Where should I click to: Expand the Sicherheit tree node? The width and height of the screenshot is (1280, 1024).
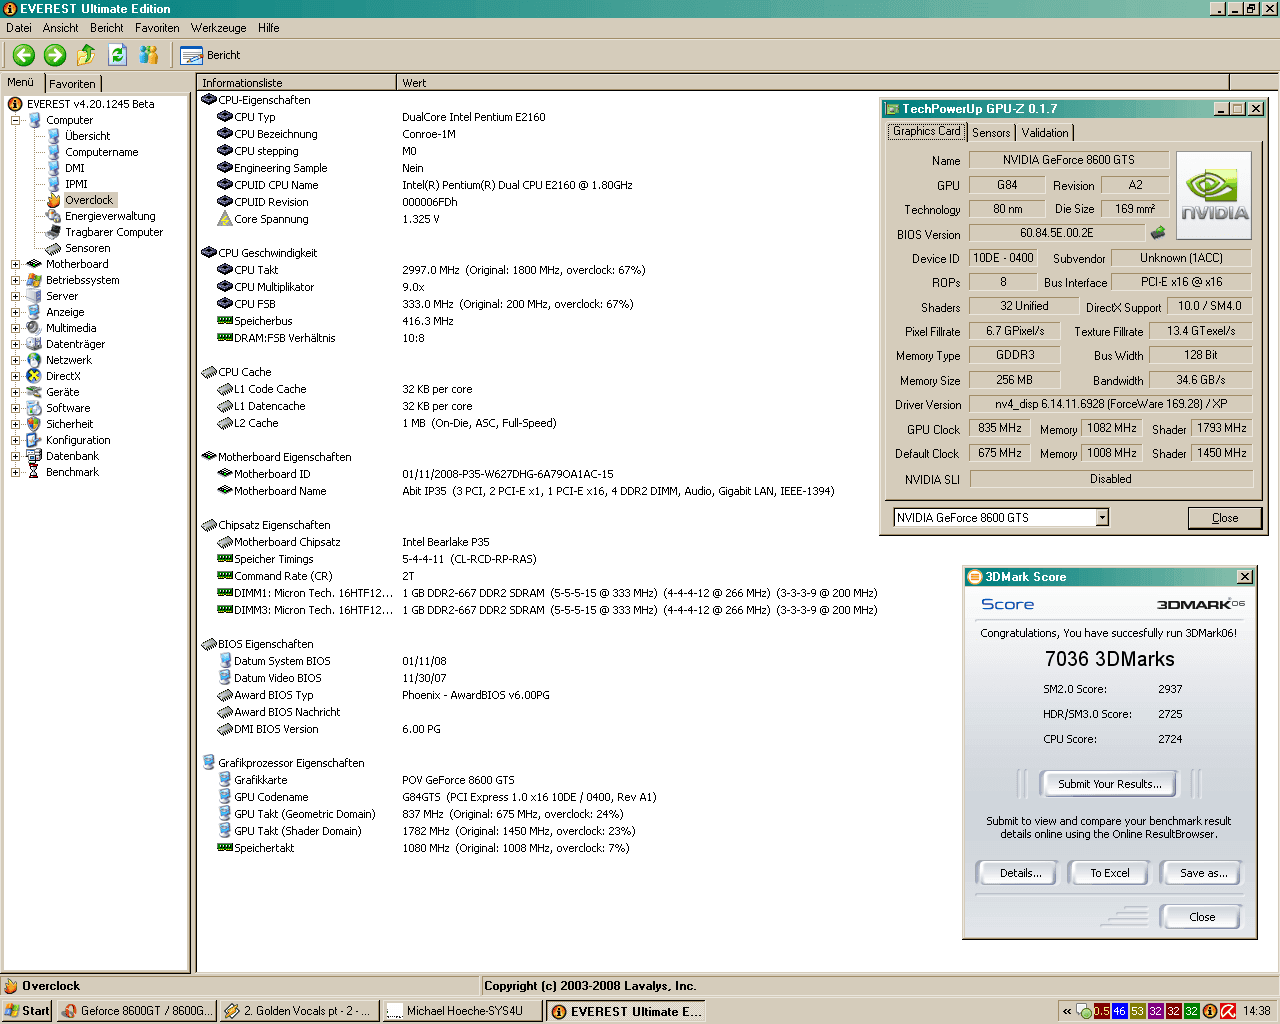click(x=15, y=424)
